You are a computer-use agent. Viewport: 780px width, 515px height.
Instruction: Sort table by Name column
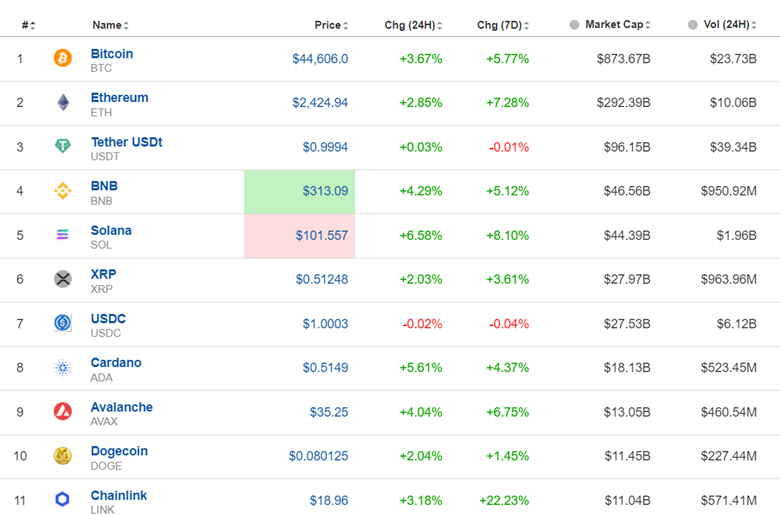pyautogui.click(x=110, y=25)
